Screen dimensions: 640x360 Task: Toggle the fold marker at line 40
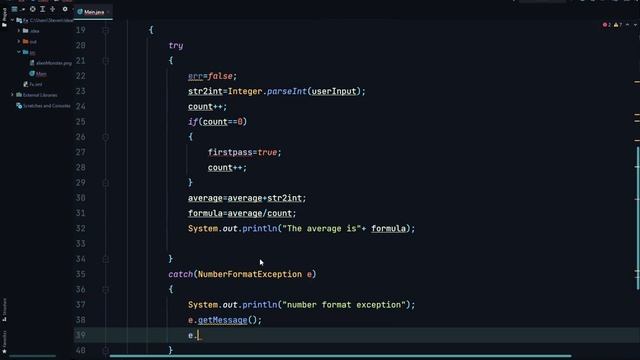106,350
